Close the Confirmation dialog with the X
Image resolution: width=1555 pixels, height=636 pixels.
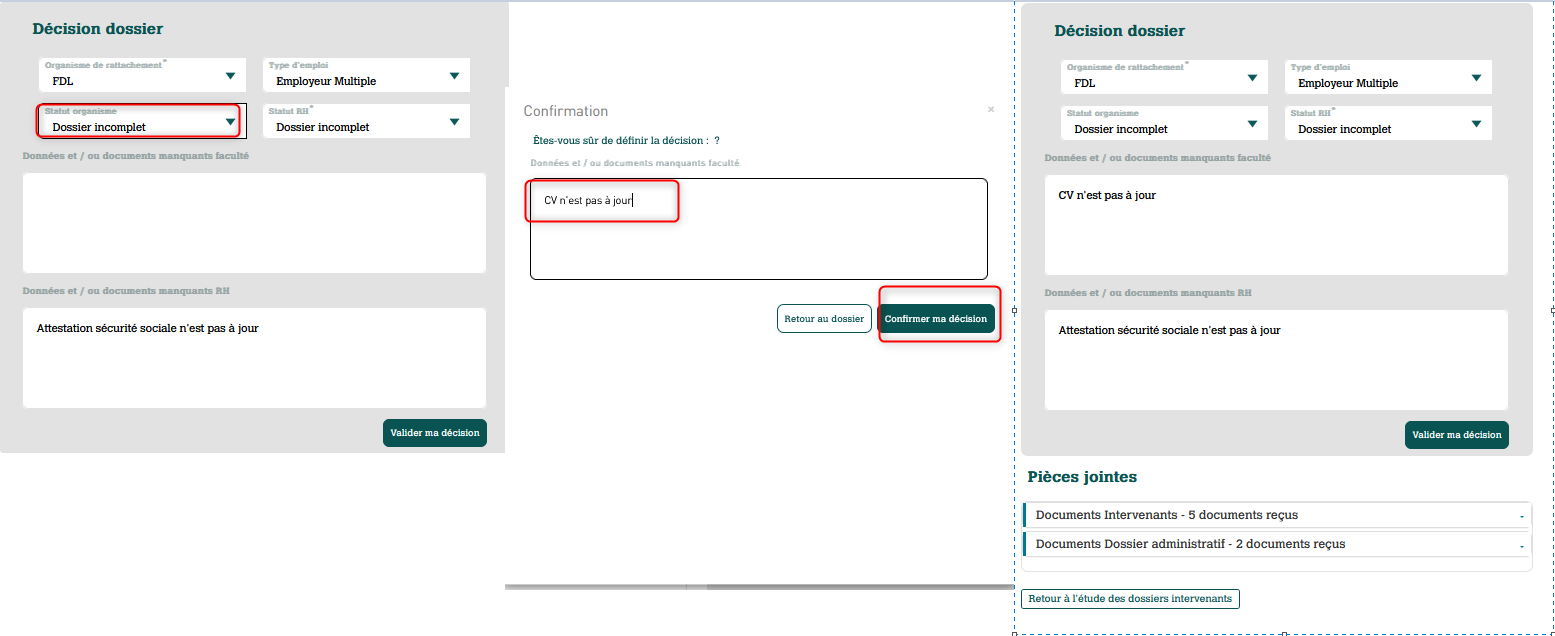click(x=991, y=109)
